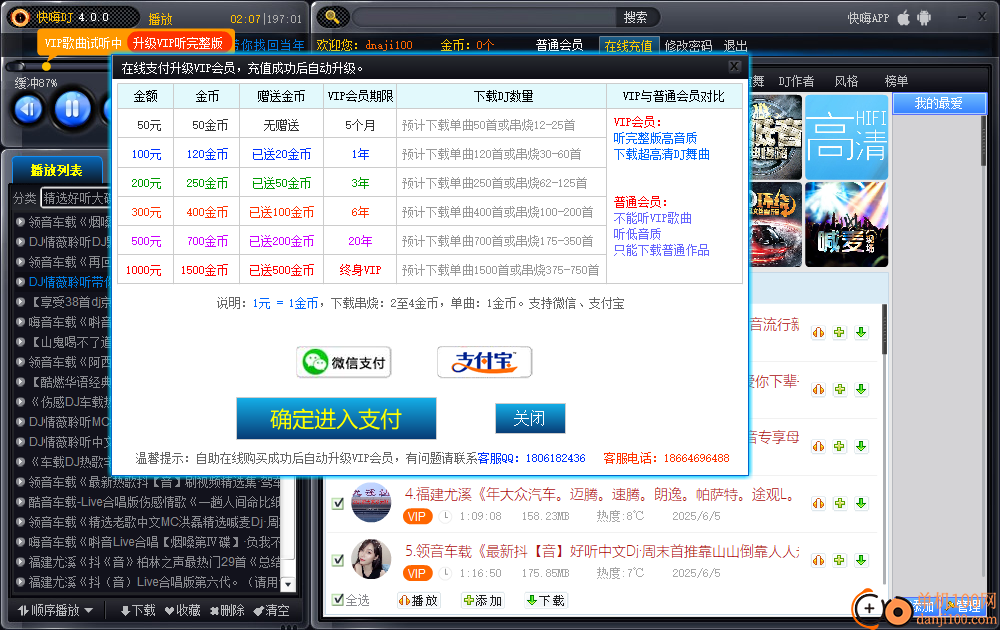The image size is (1000, 630).
Task: Open the 顺序播放 play-mode dropdown
Action: coord(55,610)
